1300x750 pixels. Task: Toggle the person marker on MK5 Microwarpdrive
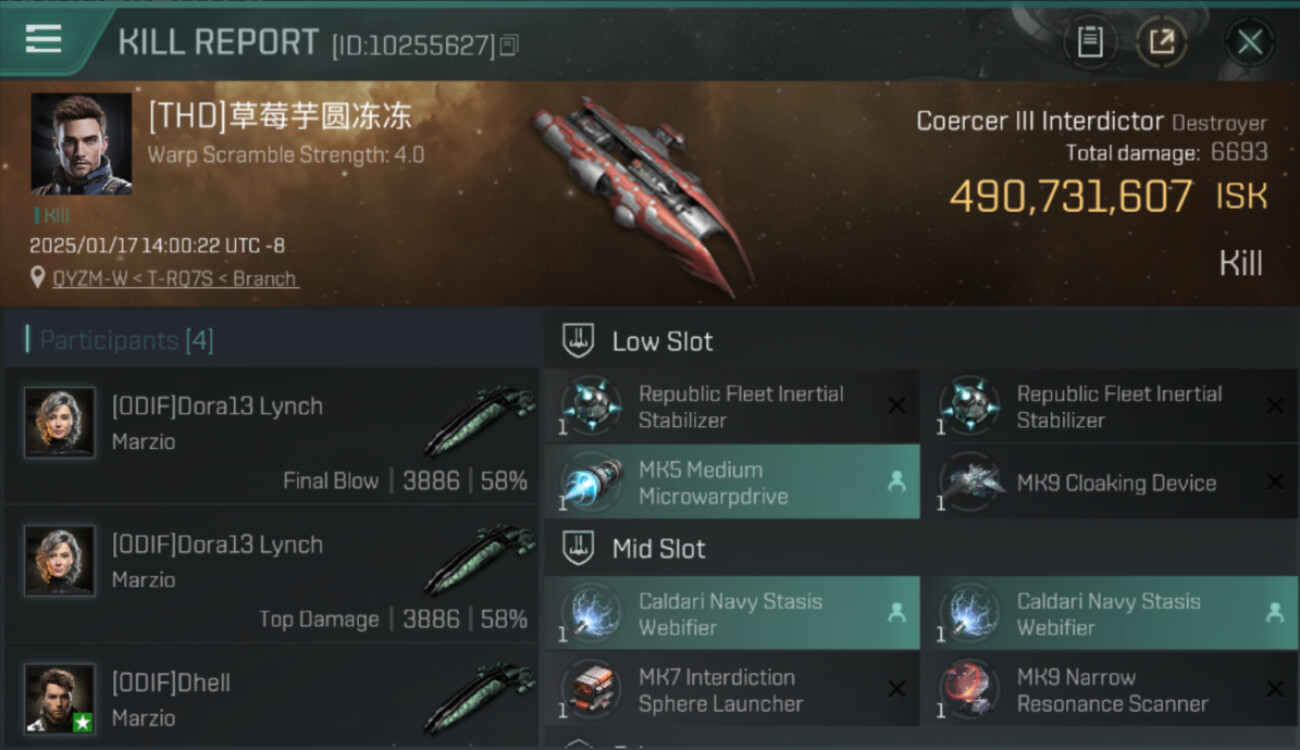click(x=897, y=482)
